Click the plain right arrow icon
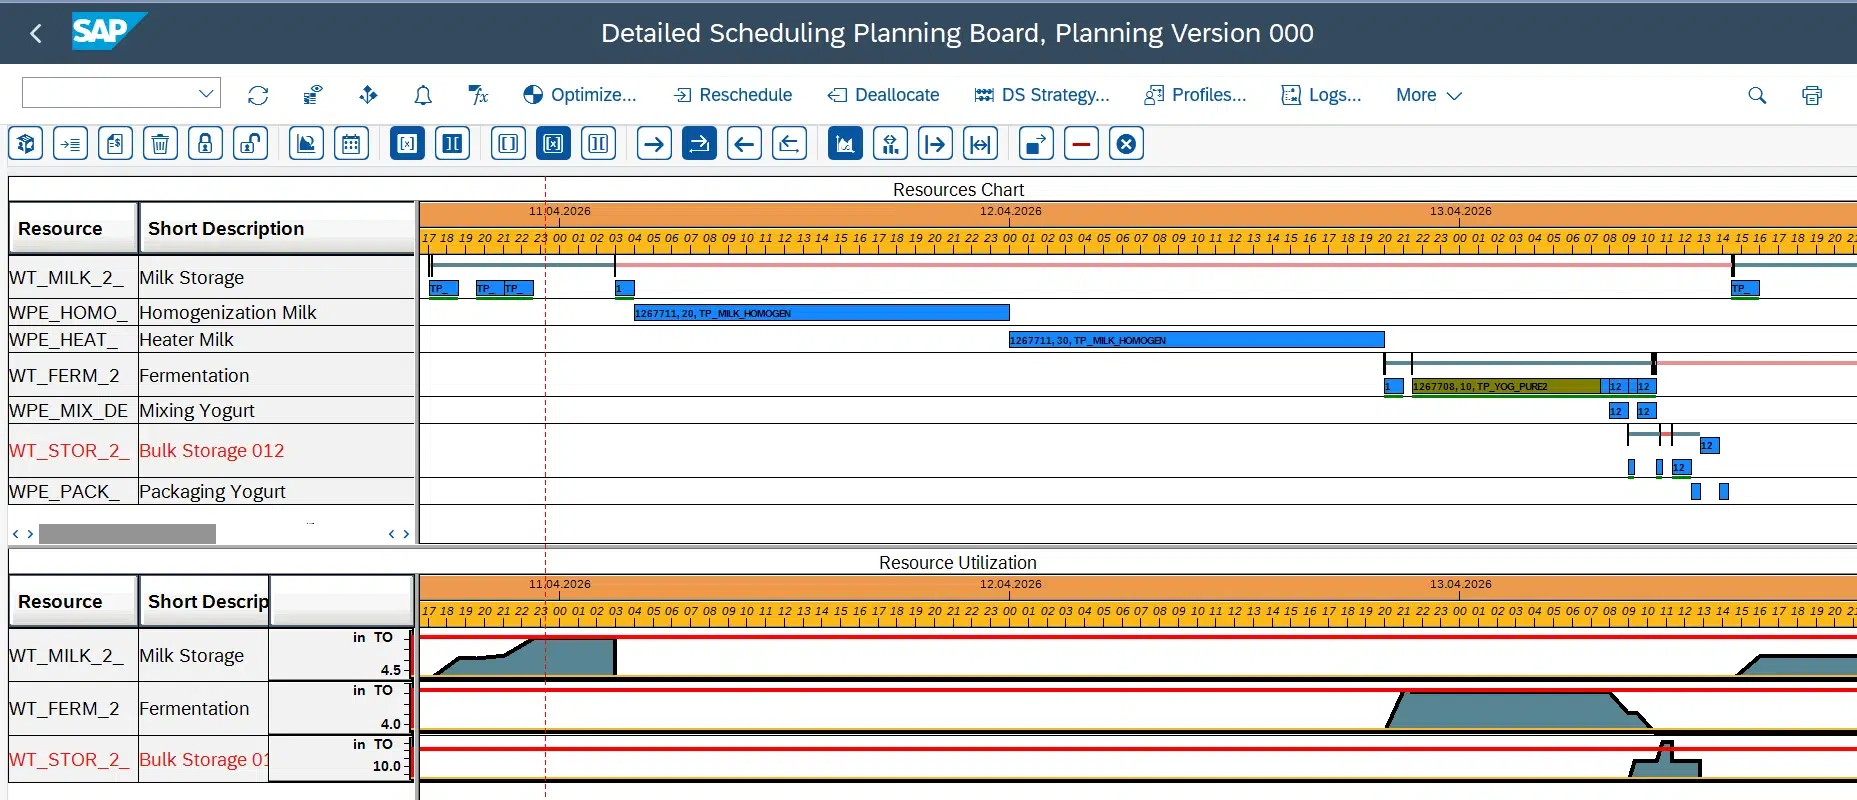1857x800 pixels. pos(654,144)
